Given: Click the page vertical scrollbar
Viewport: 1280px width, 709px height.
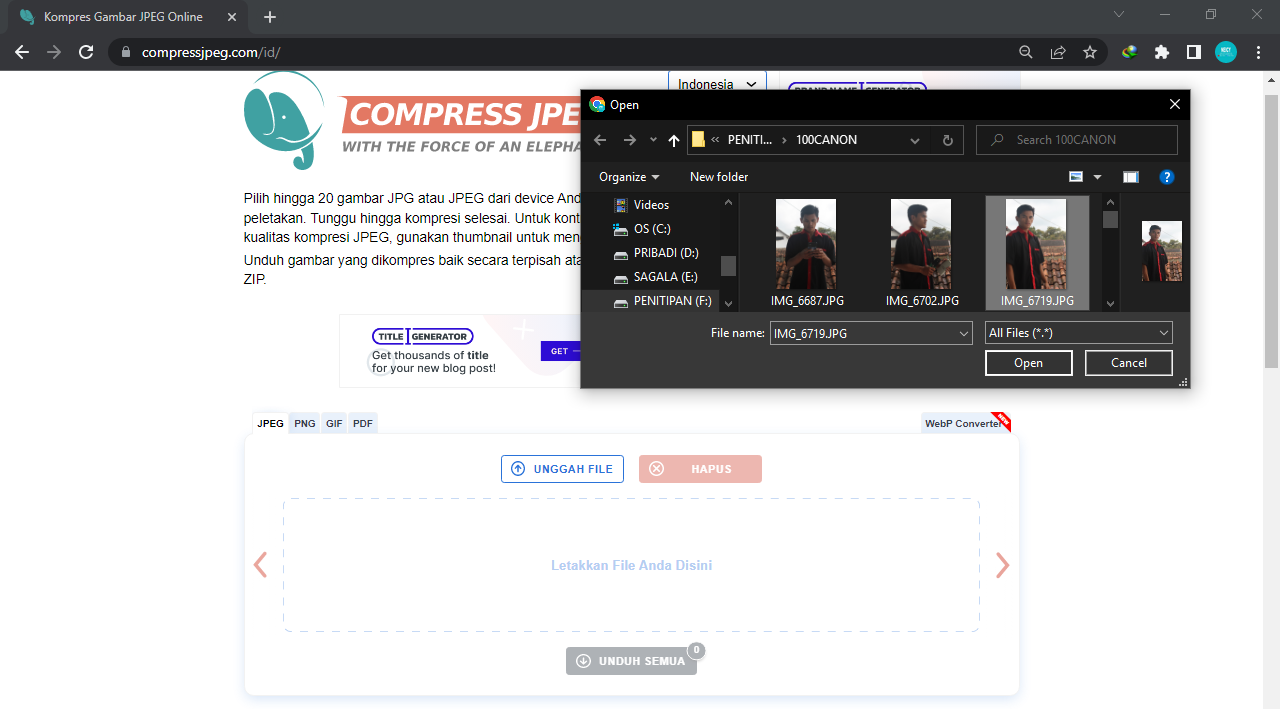Looking at the screenshot, I should point(1272,230).
